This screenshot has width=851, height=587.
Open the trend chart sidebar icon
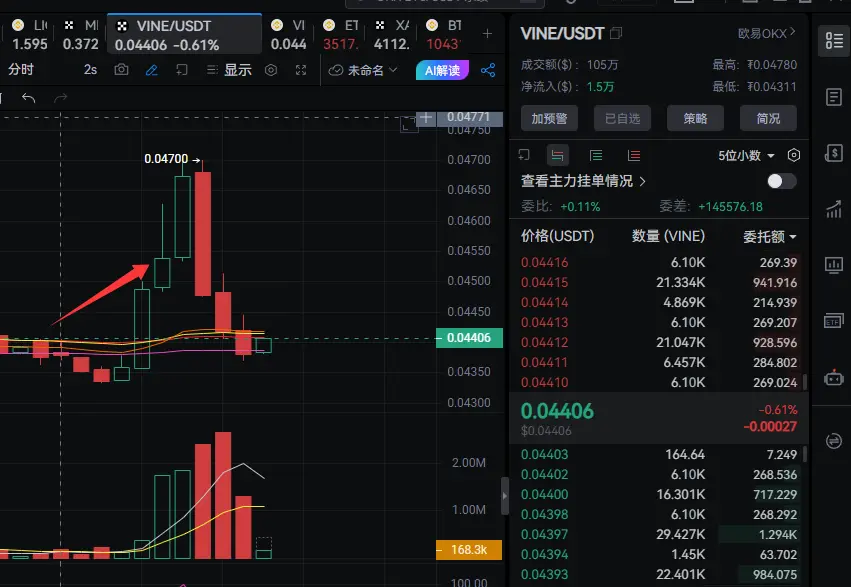[834, 209]
